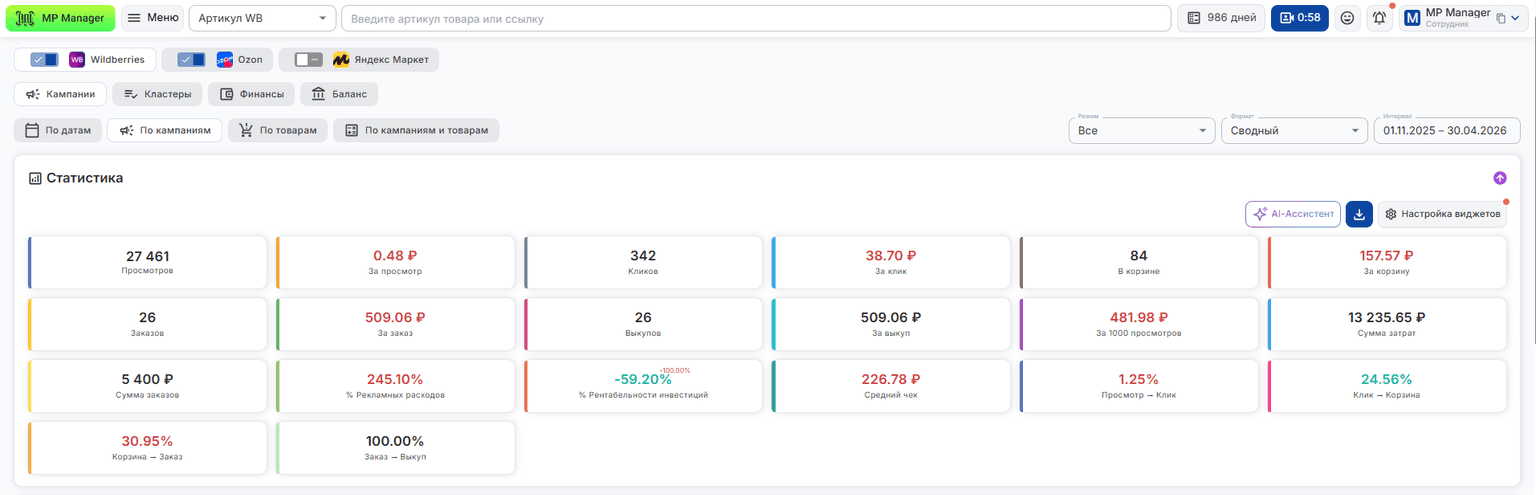Click the 986 дней subscription indicator
This screenshot has height=495, width=1536.
pyautogui.click(x=1221, y=18)
